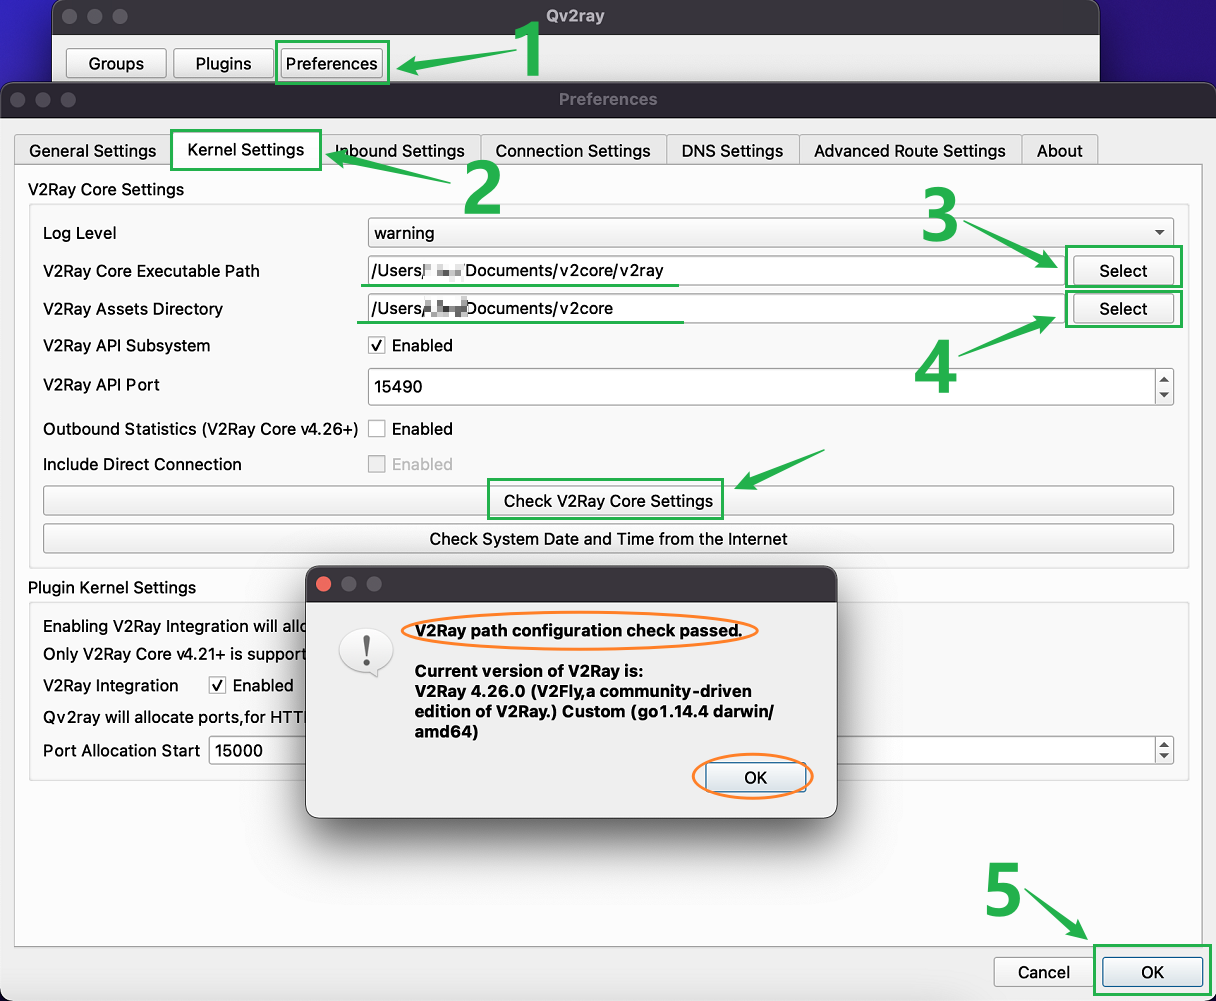
Task: Click the Preferences button in Qv2ray window
Action: pos(331,64)
